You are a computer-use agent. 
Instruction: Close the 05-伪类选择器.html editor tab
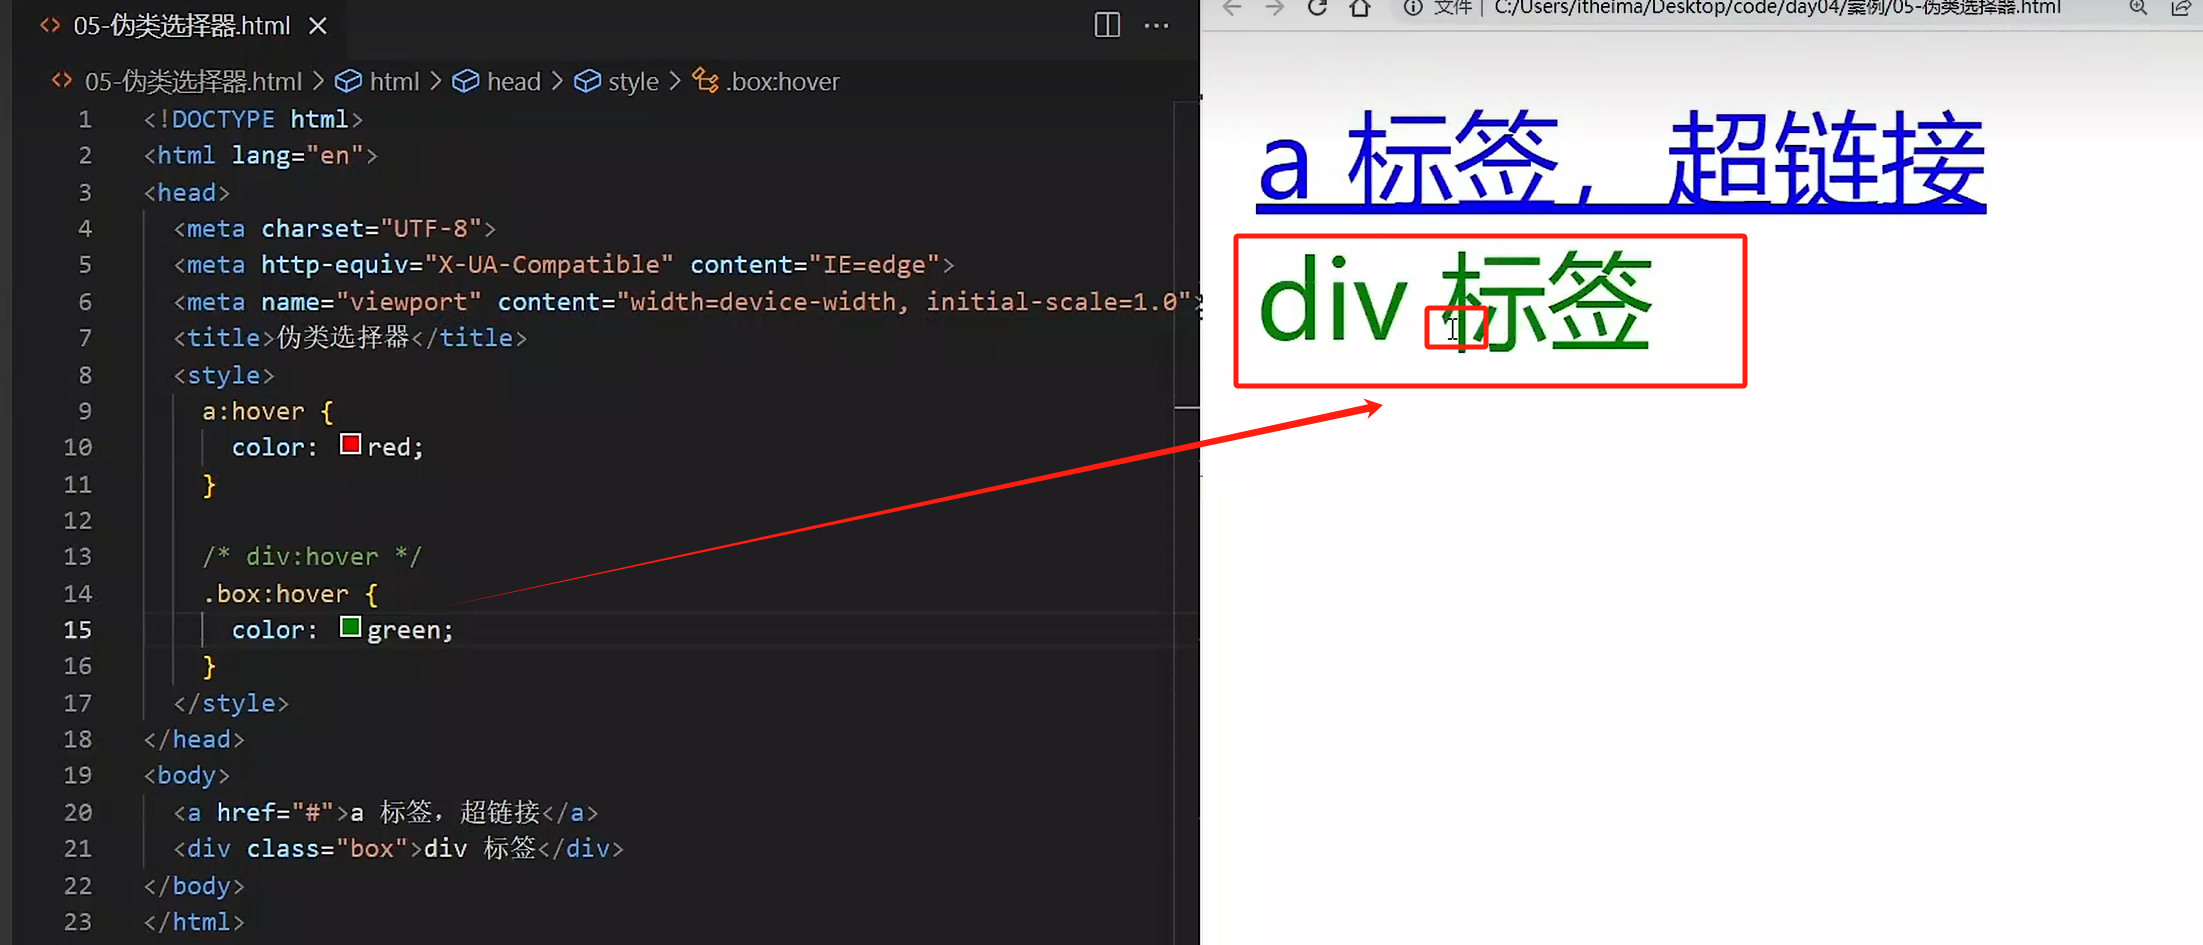coord(318,26)
